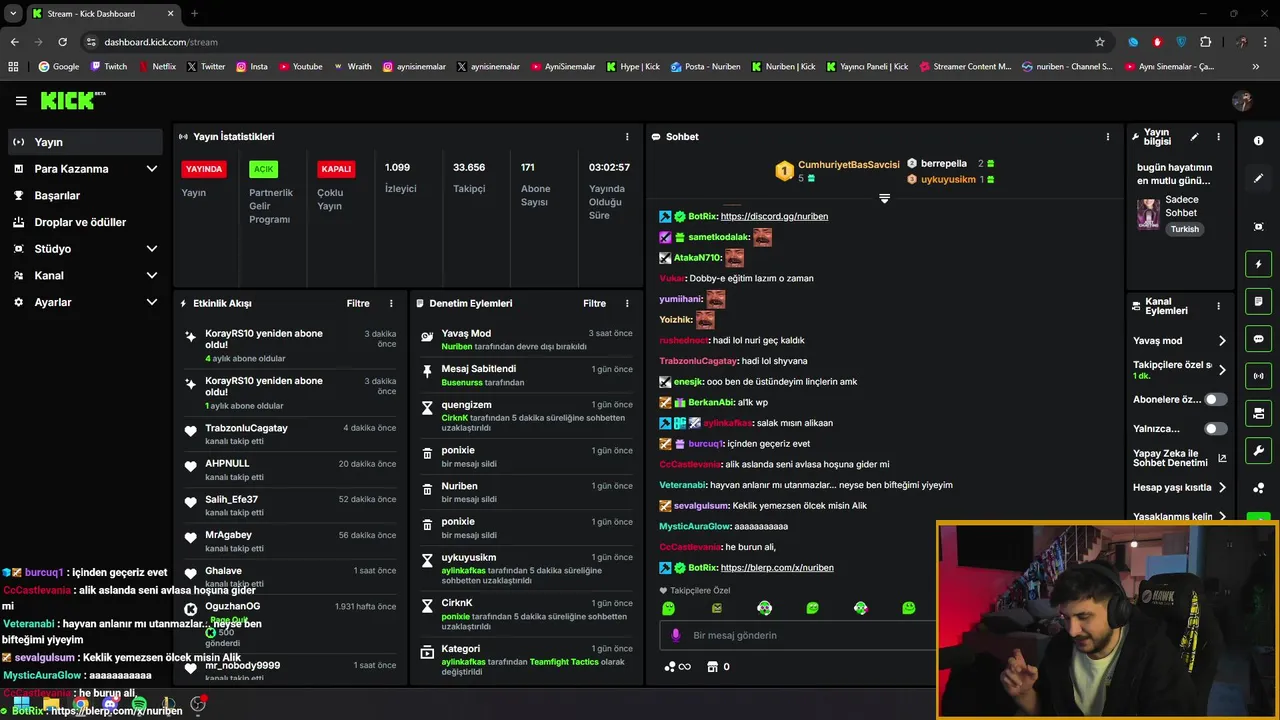Bookmark this page with the star icon
The image size is (1280, 720).
tap(1100, 42)
